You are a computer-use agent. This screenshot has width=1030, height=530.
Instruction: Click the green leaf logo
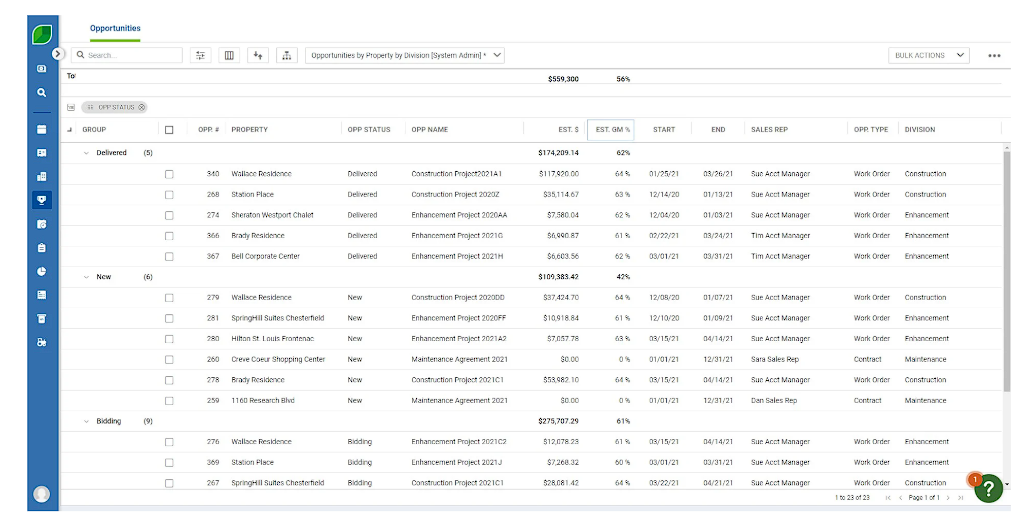(x=42, y=33)
